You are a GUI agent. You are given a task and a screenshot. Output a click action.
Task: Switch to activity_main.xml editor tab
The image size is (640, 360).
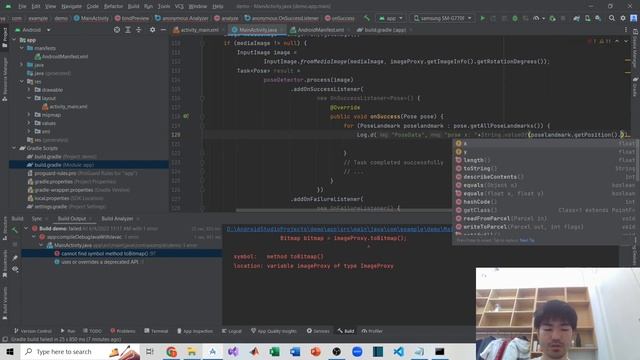[x=198, y=30]
